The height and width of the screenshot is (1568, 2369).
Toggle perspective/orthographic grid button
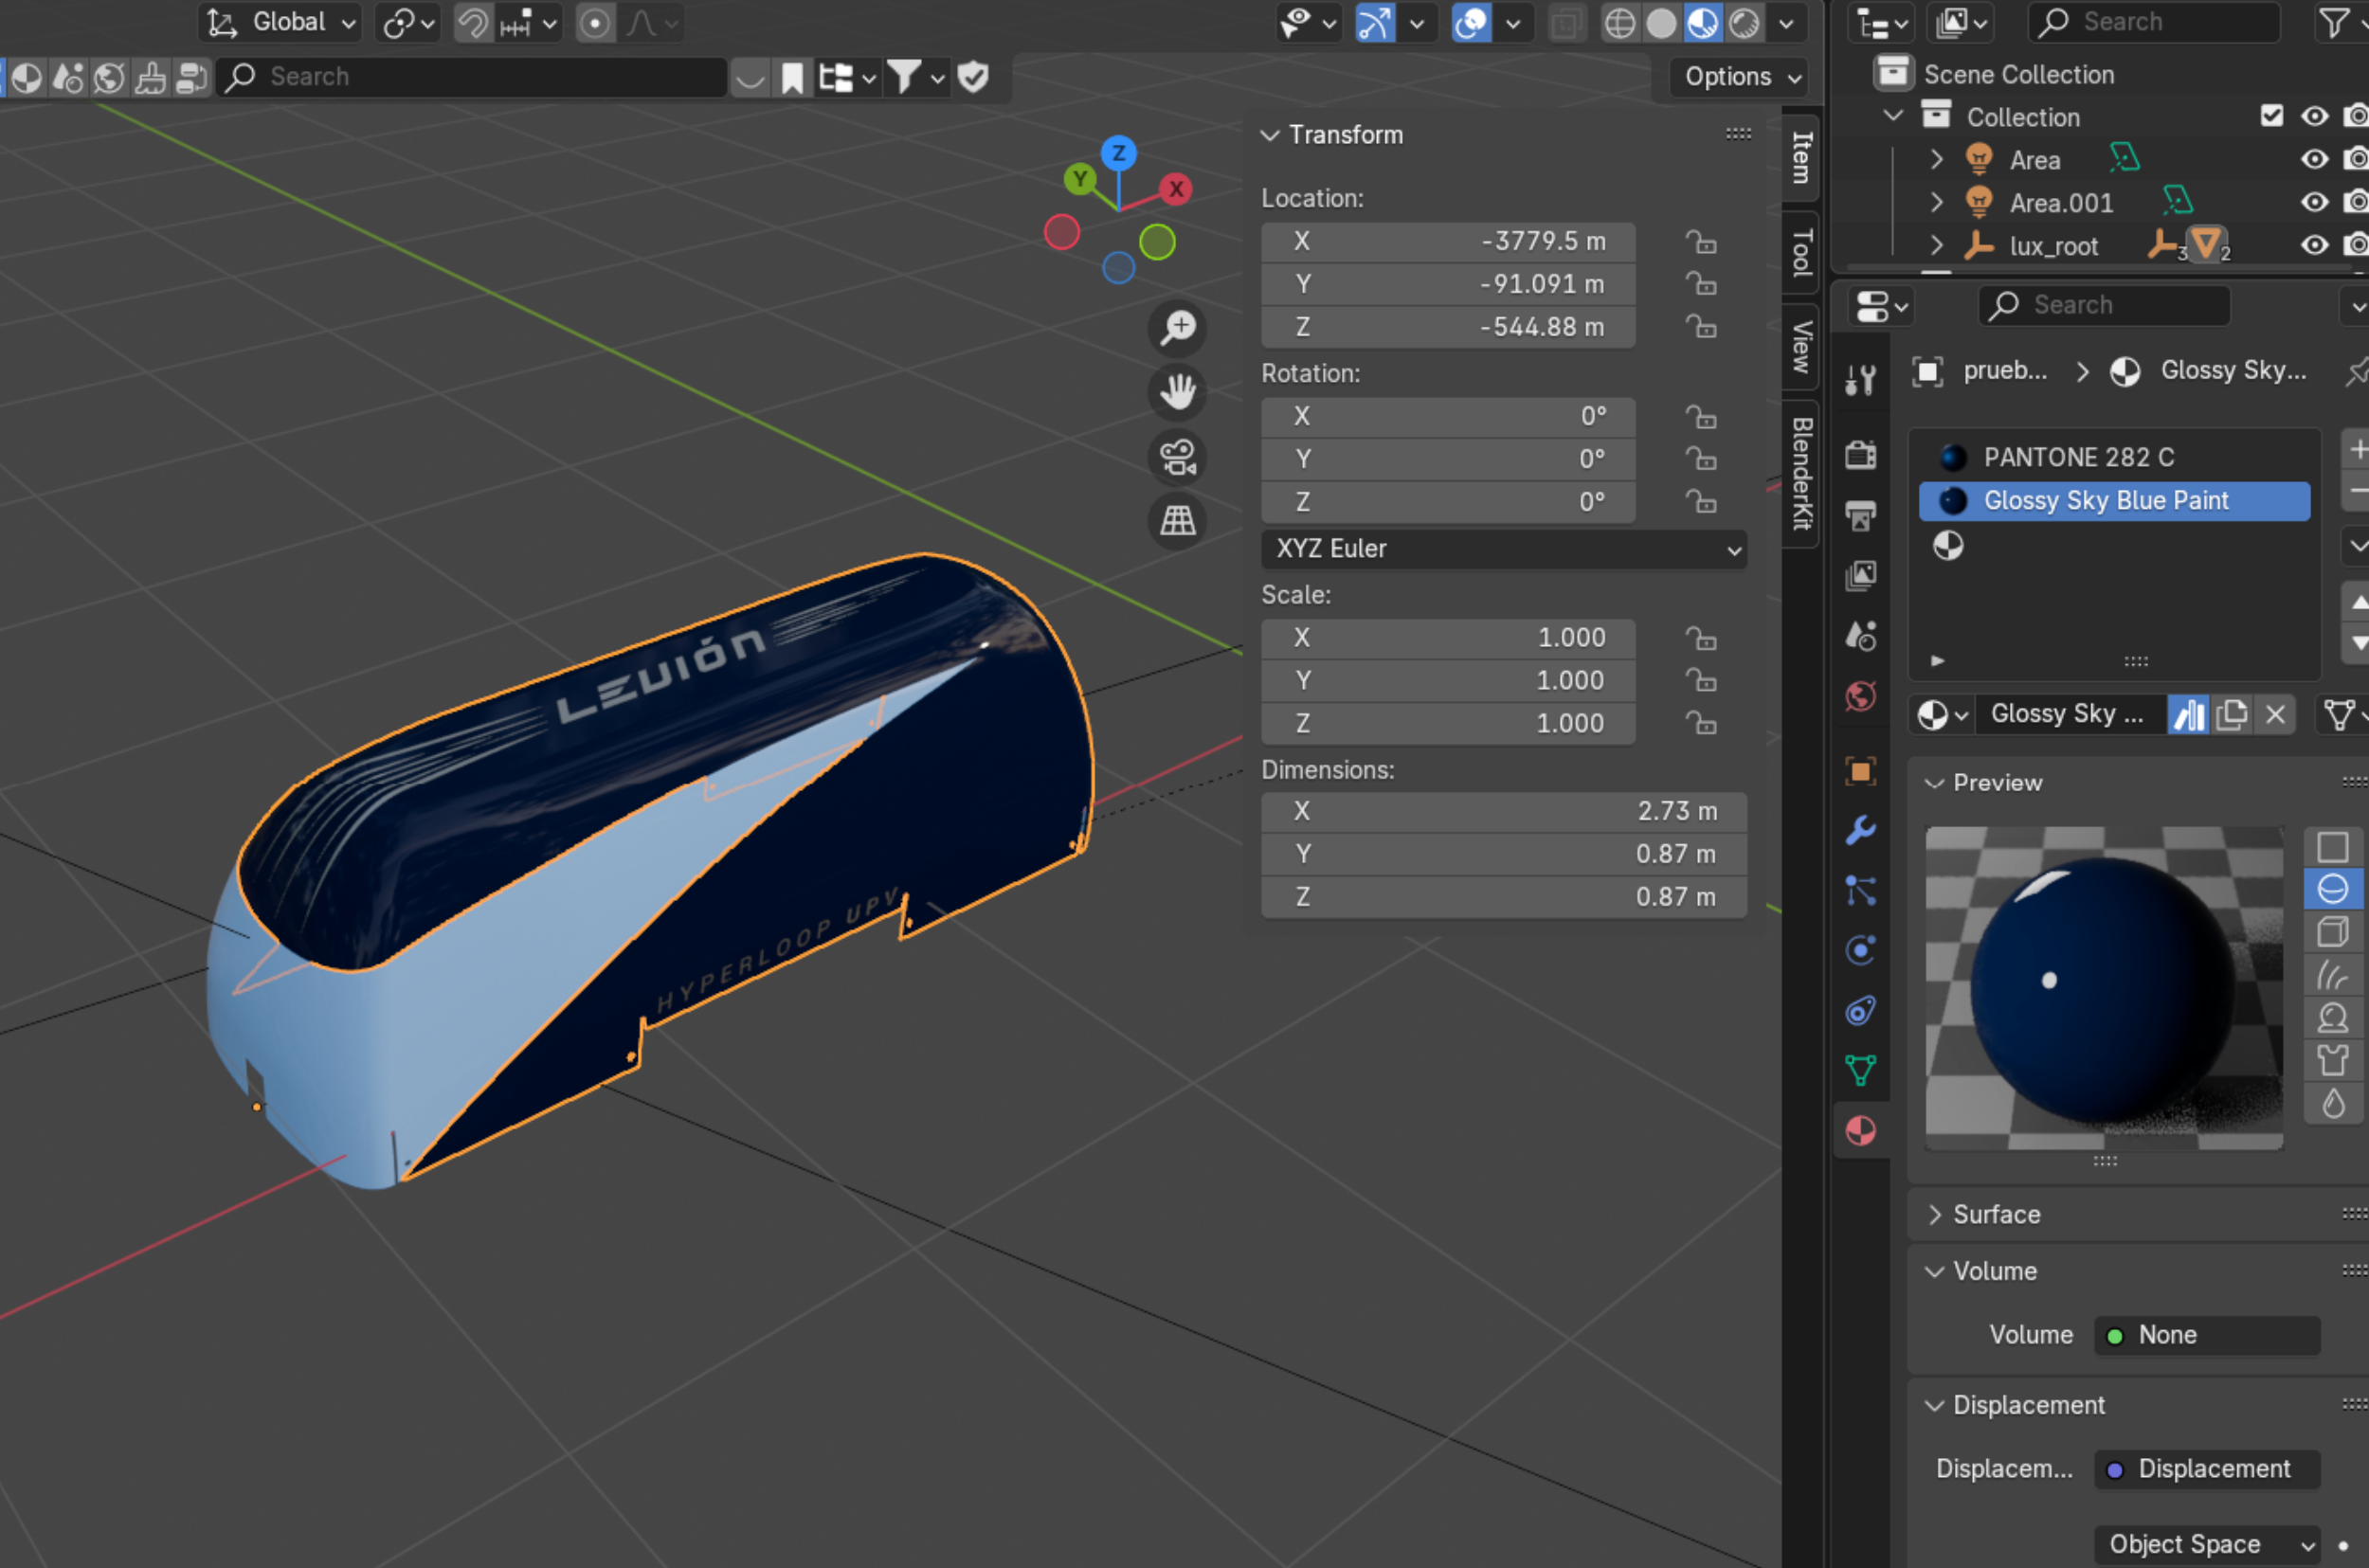click(x=1178, y=520)
